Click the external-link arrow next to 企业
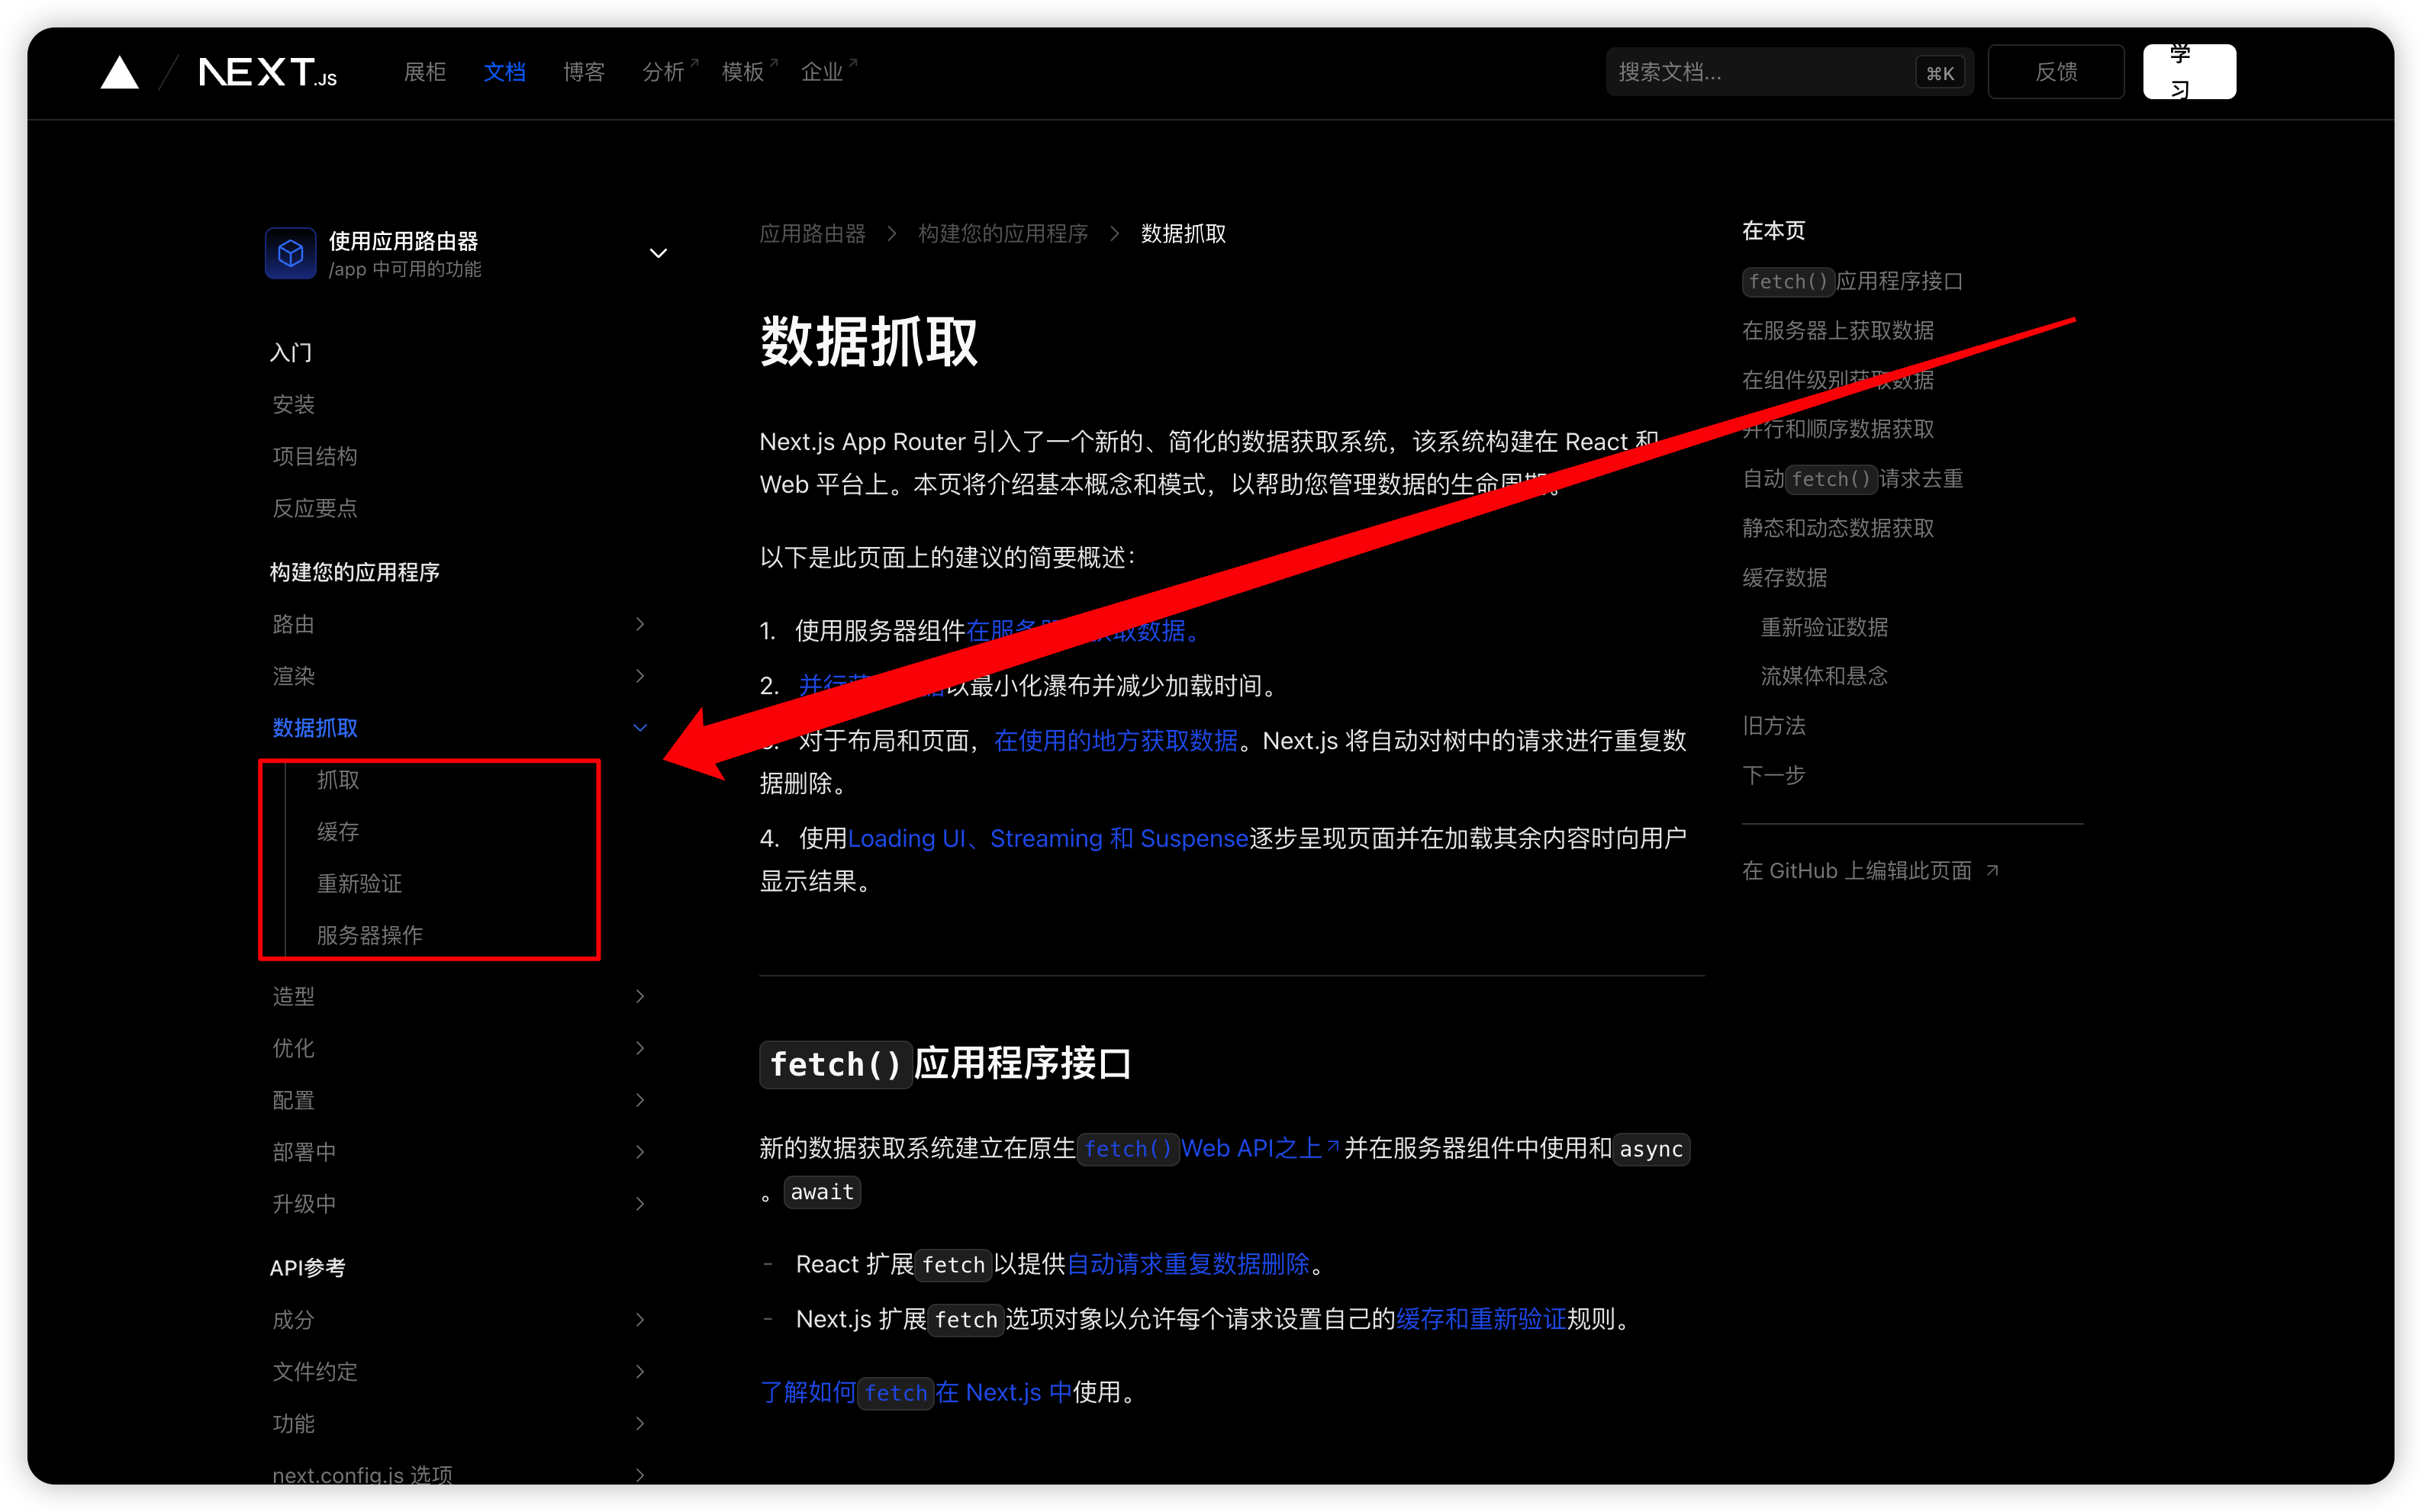The image size is (2422, 1512). click(855, 60)
